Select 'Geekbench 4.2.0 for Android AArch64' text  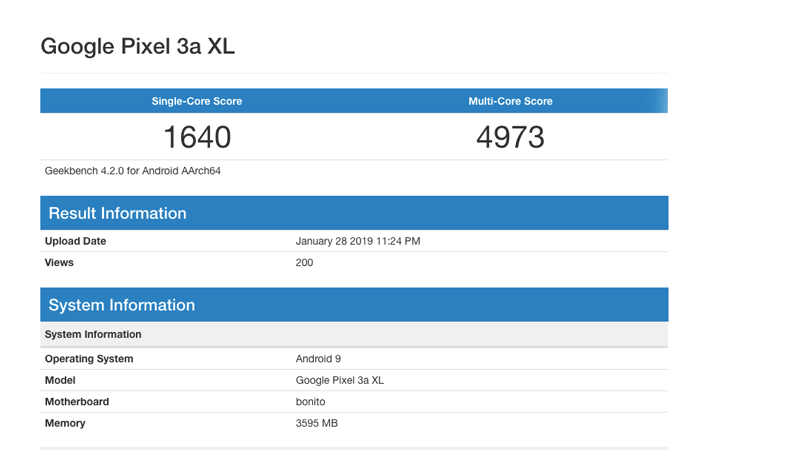click(x=133, y=171)
